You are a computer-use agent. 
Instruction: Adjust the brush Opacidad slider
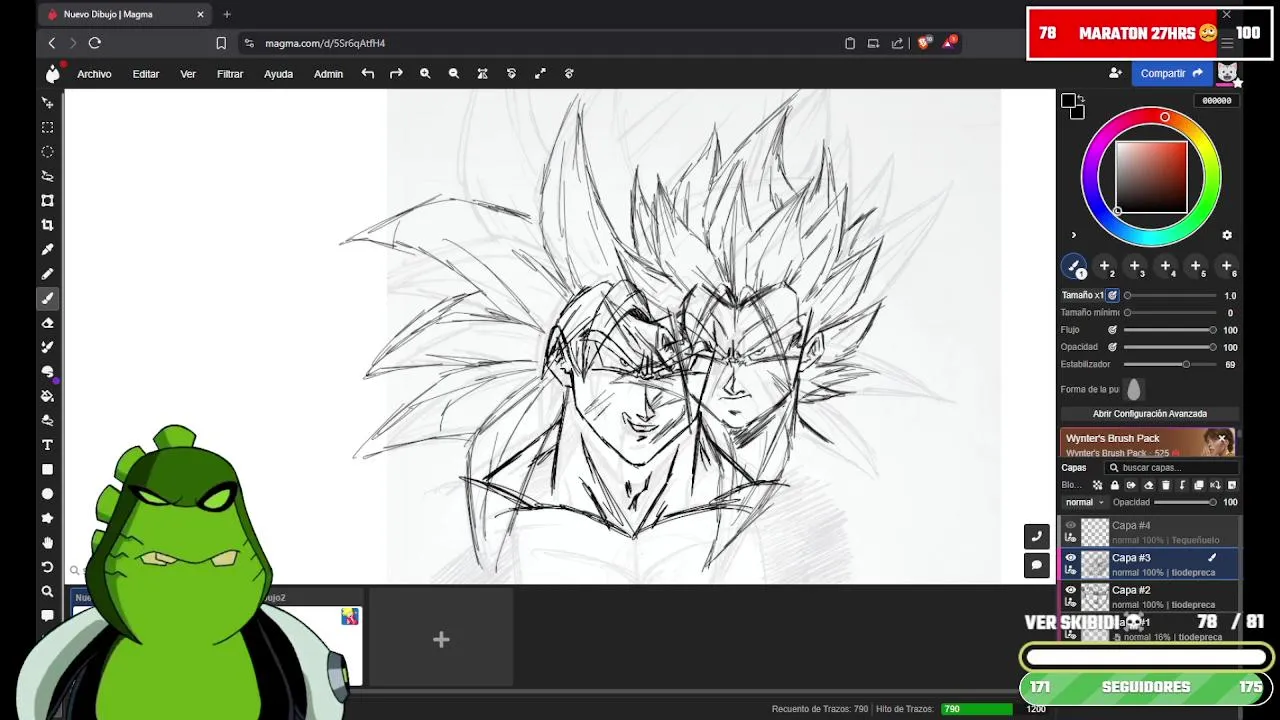click(x=1170, y=347)
